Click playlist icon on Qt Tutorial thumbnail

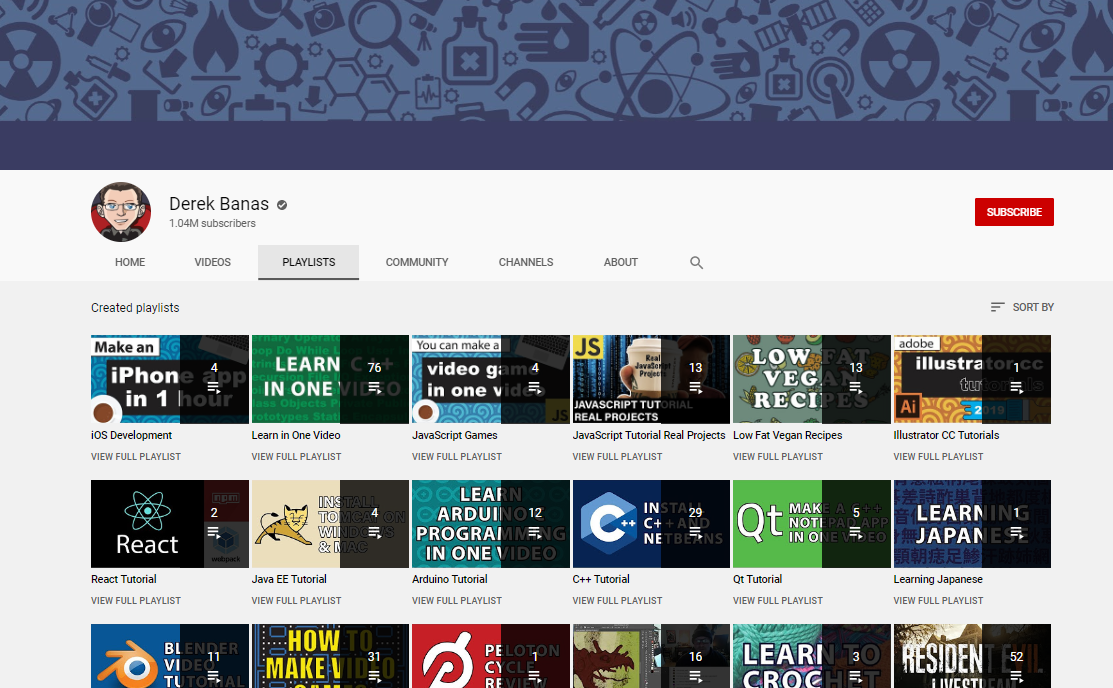tap(856, 532)
